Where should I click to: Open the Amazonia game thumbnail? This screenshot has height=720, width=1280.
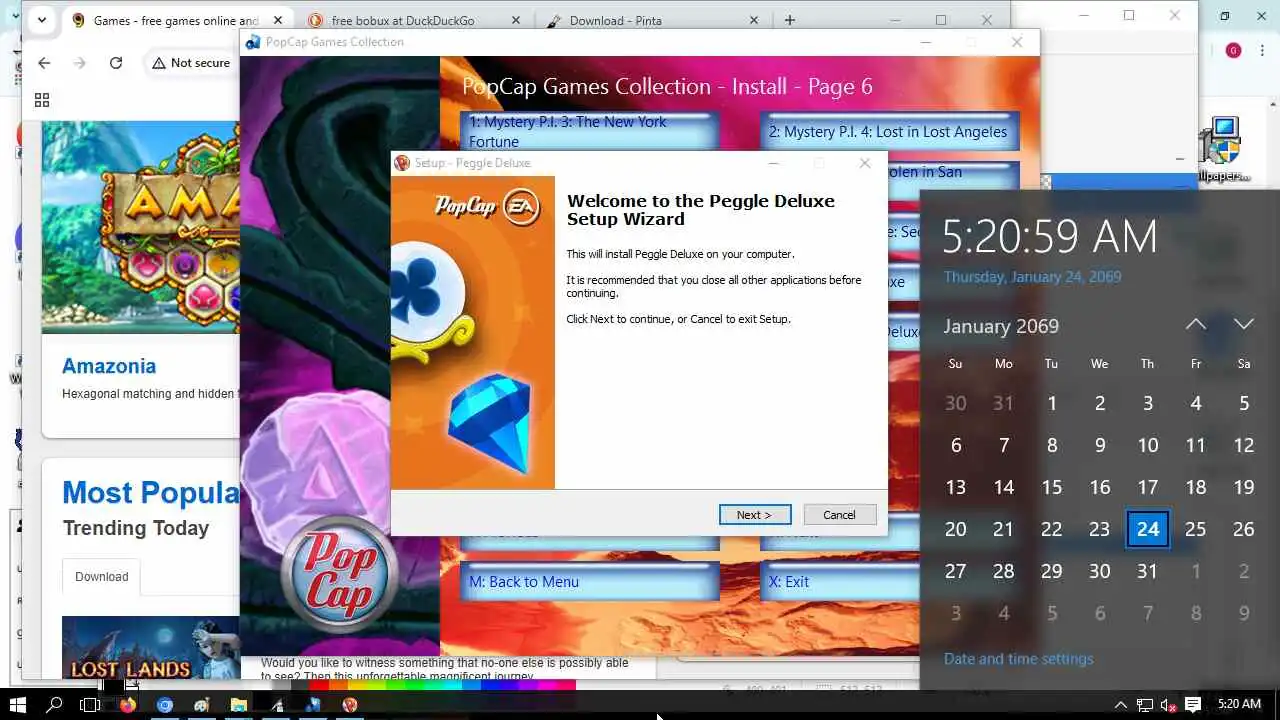tap(141, 227)
